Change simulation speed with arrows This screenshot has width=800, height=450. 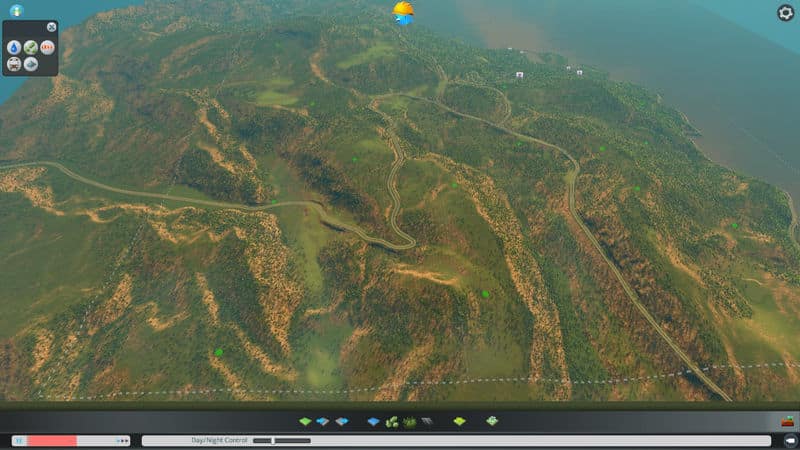coord(123,440)
